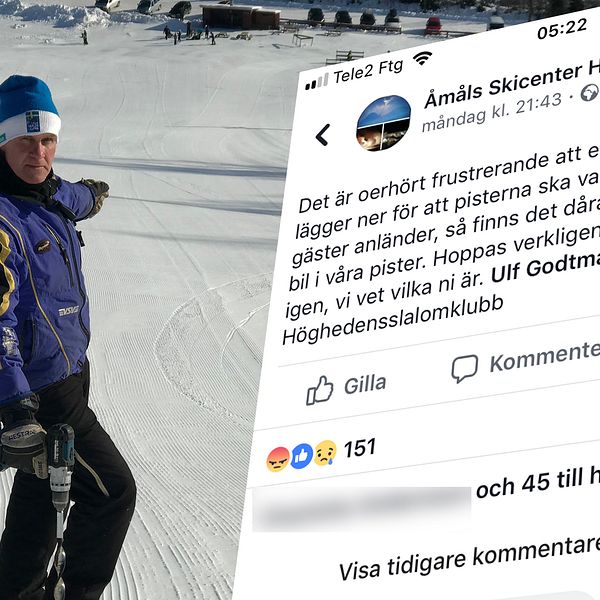The width and height of the screenshot is (600, 600).
Task: Click the globe public visibility icon
Action: pyautogui.click(x=590, y=92)
